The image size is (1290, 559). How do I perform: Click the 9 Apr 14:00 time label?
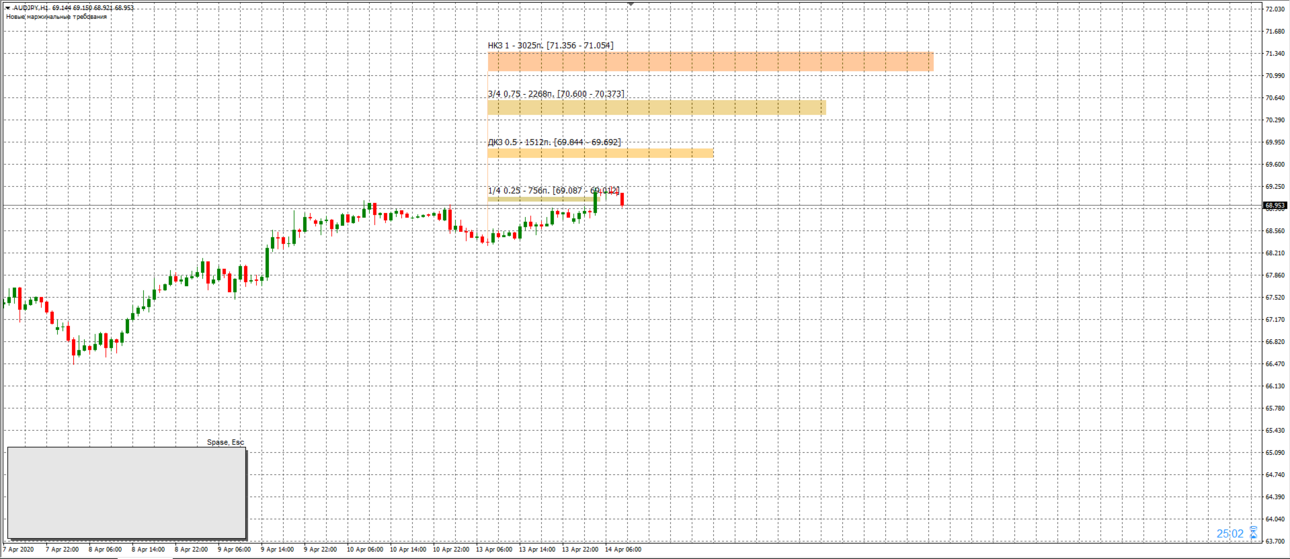point(277,550)
